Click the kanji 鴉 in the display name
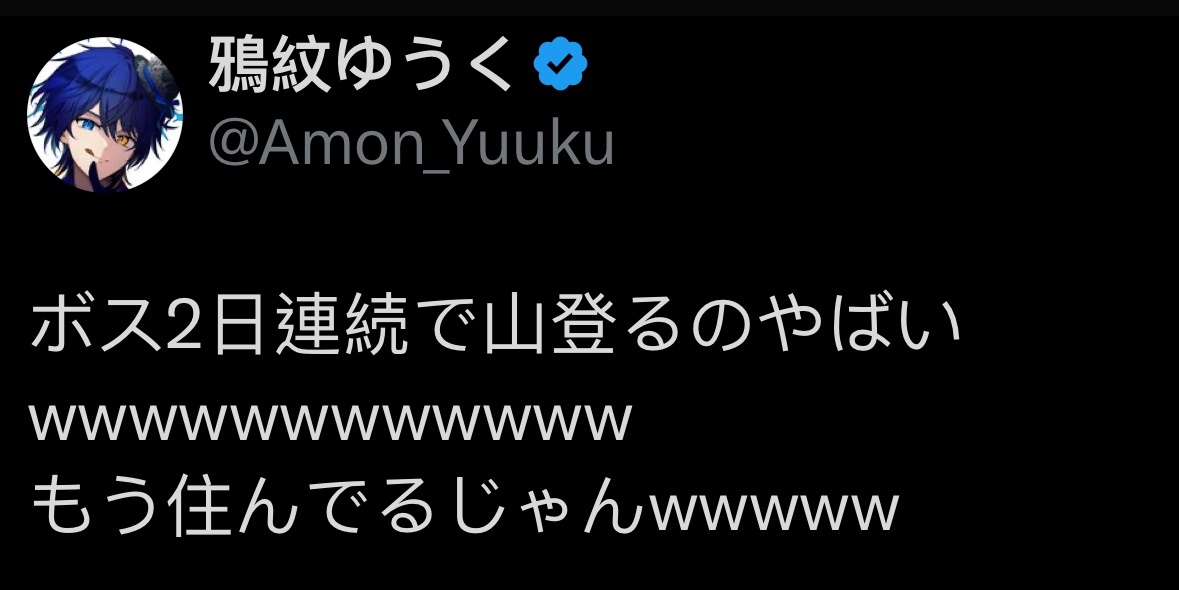The width and height of the screenshot is (1179, 590). pos(238,65)
